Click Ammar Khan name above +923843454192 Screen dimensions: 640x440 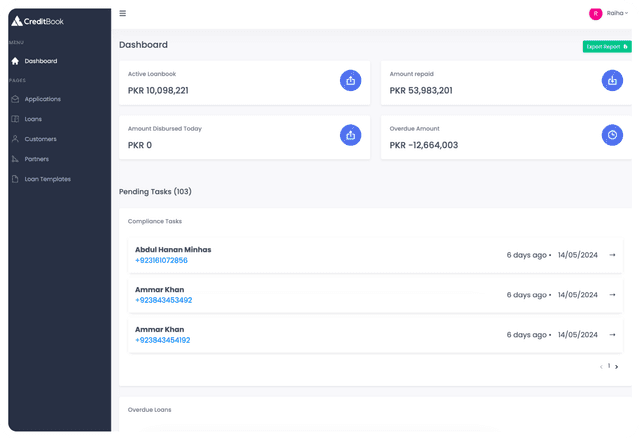click(x=160, y=330)
